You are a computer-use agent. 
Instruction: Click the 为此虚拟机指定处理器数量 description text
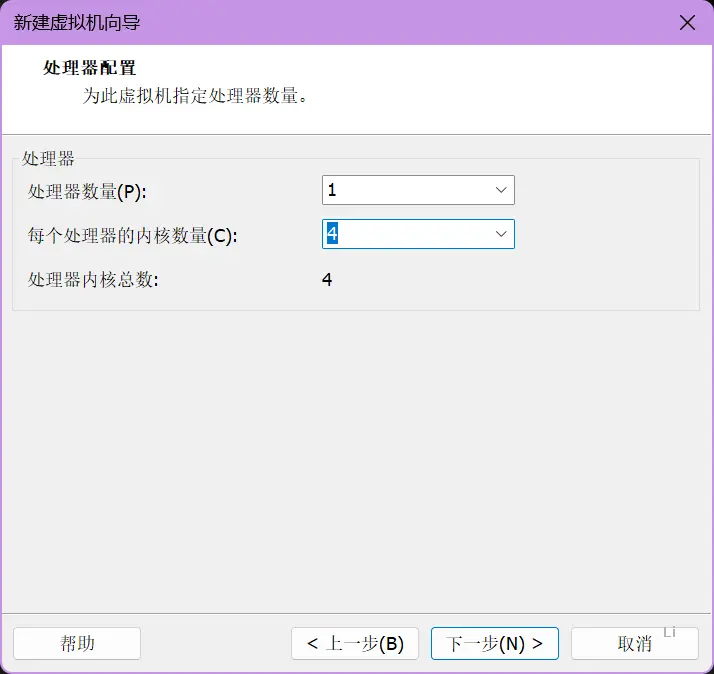195,96
